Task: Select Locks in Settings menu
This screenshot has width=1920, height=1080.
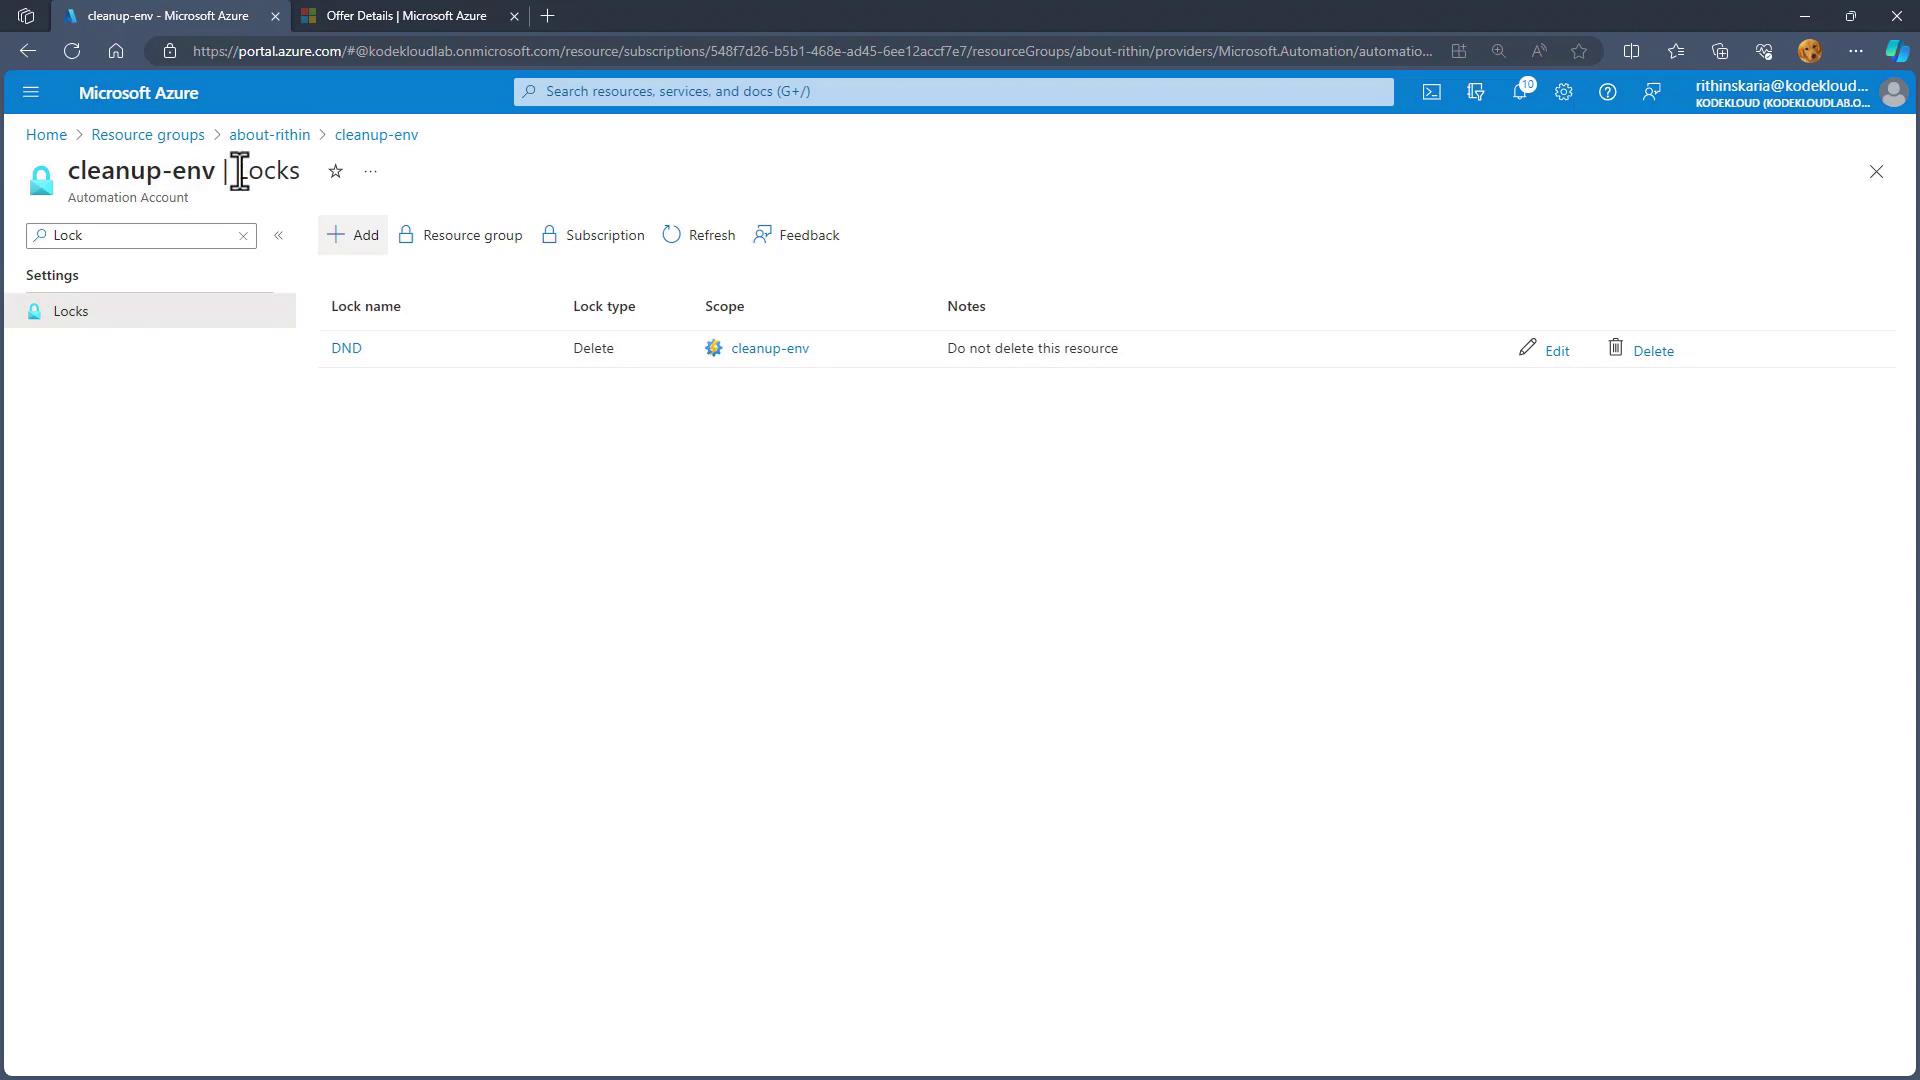Action: pyautogui.click(x=71, y=312)
